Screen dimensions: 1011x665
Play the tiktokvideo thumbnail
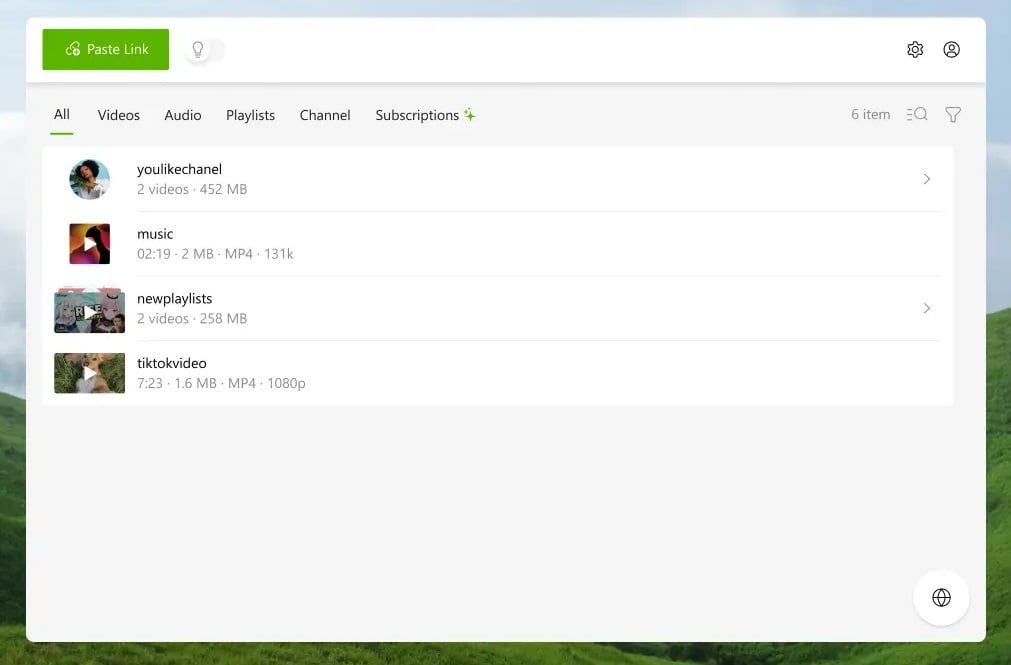(x=89, y=373)
